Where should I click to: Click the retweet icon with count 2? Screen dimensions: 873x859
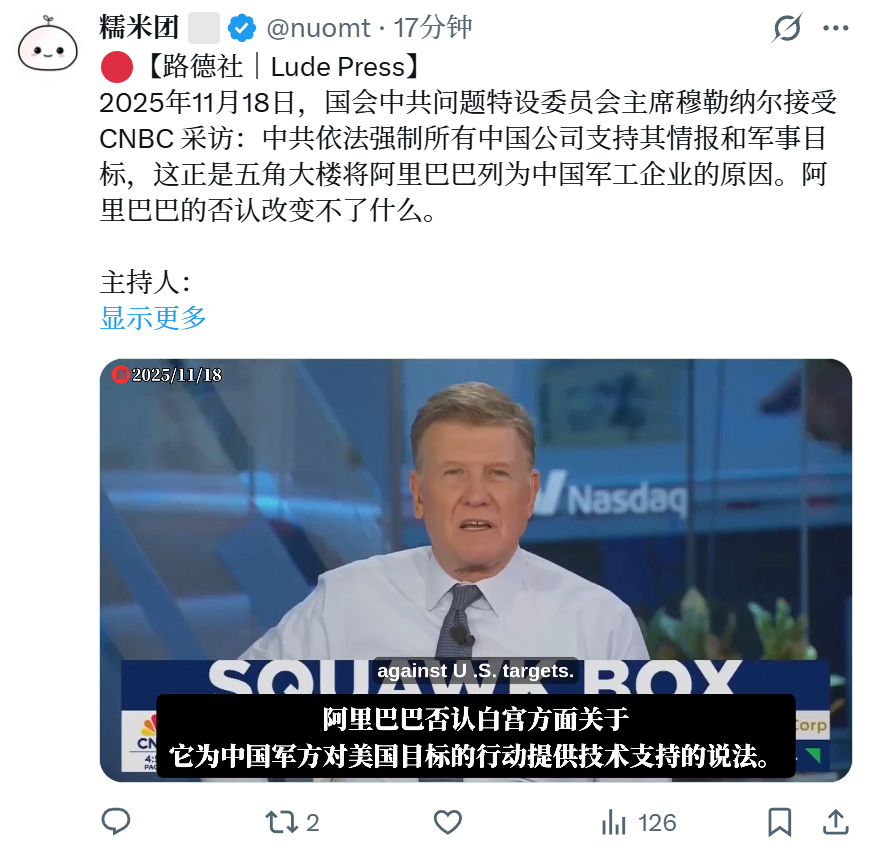point(292,822)
